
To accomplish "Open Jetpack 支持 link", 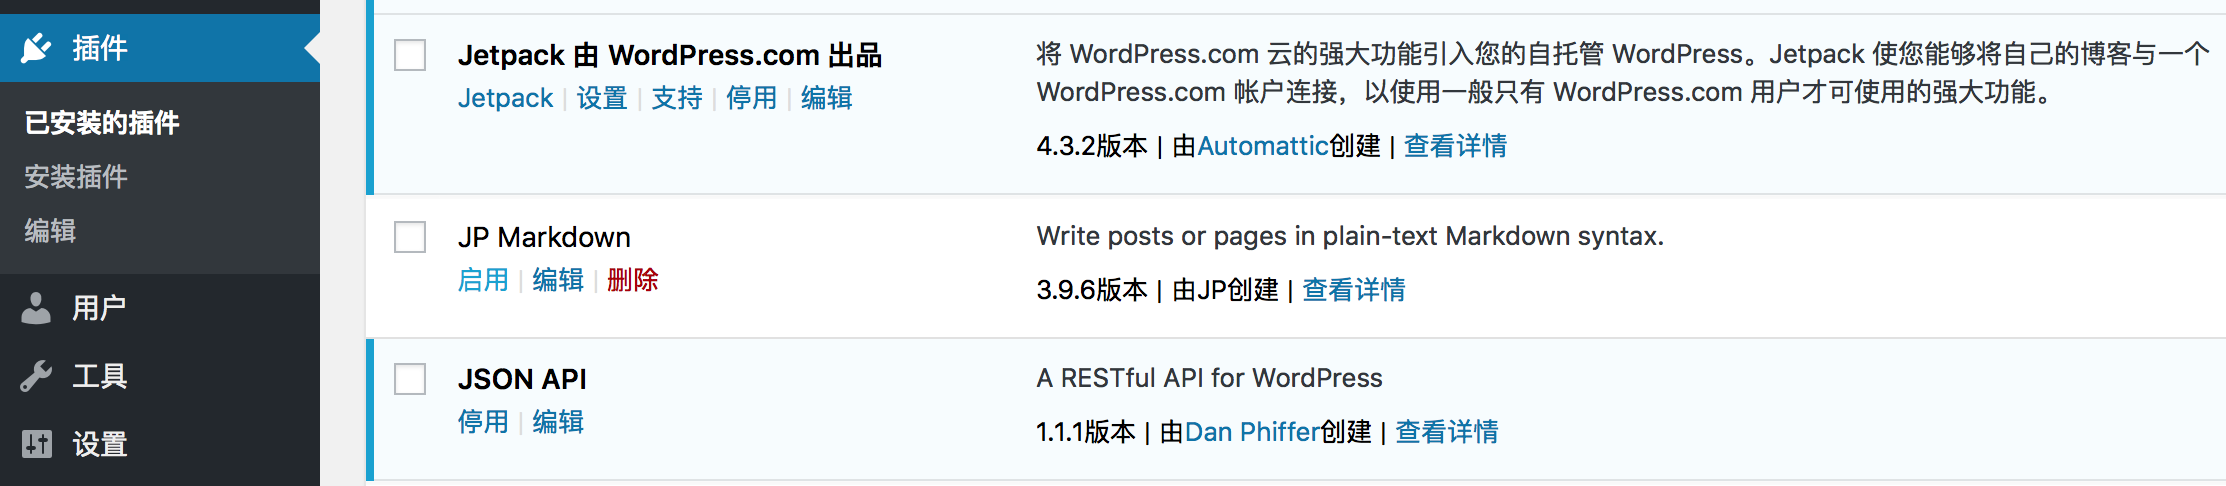I will pyautogui.click(x=677, y=98).
